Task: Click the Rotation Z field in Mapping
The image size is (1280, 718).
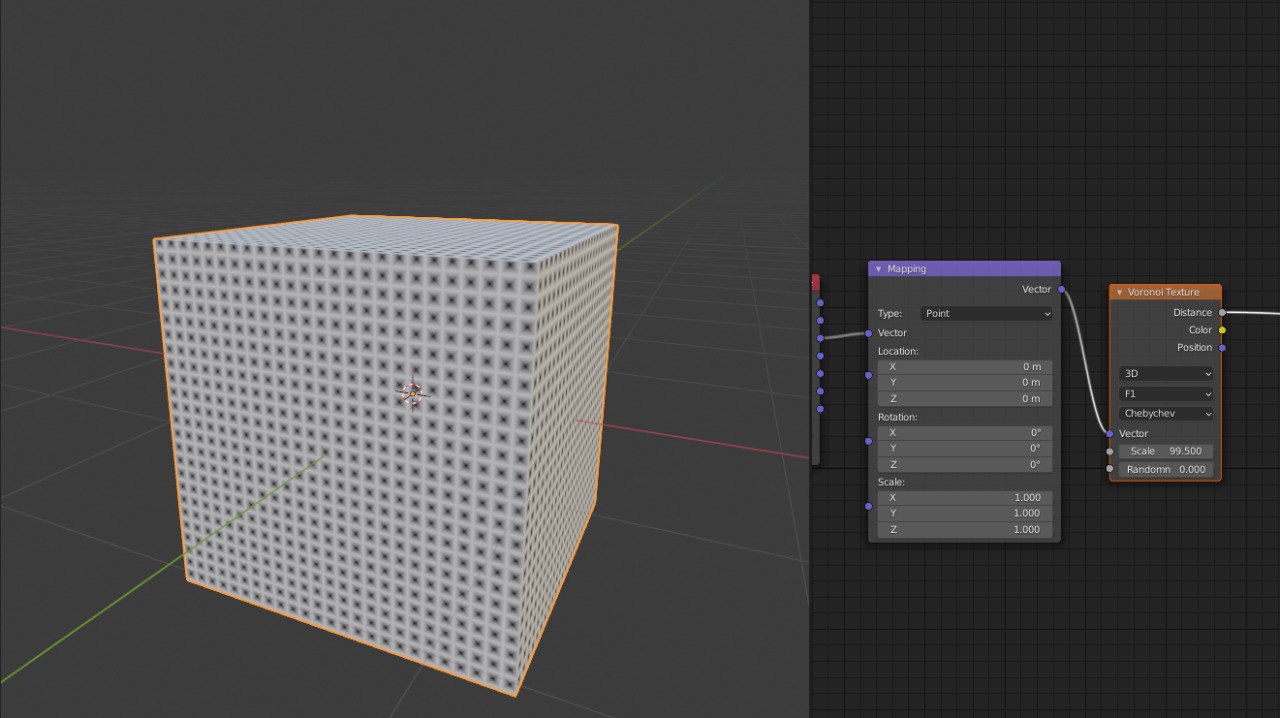Action: (x=964, y=464)
